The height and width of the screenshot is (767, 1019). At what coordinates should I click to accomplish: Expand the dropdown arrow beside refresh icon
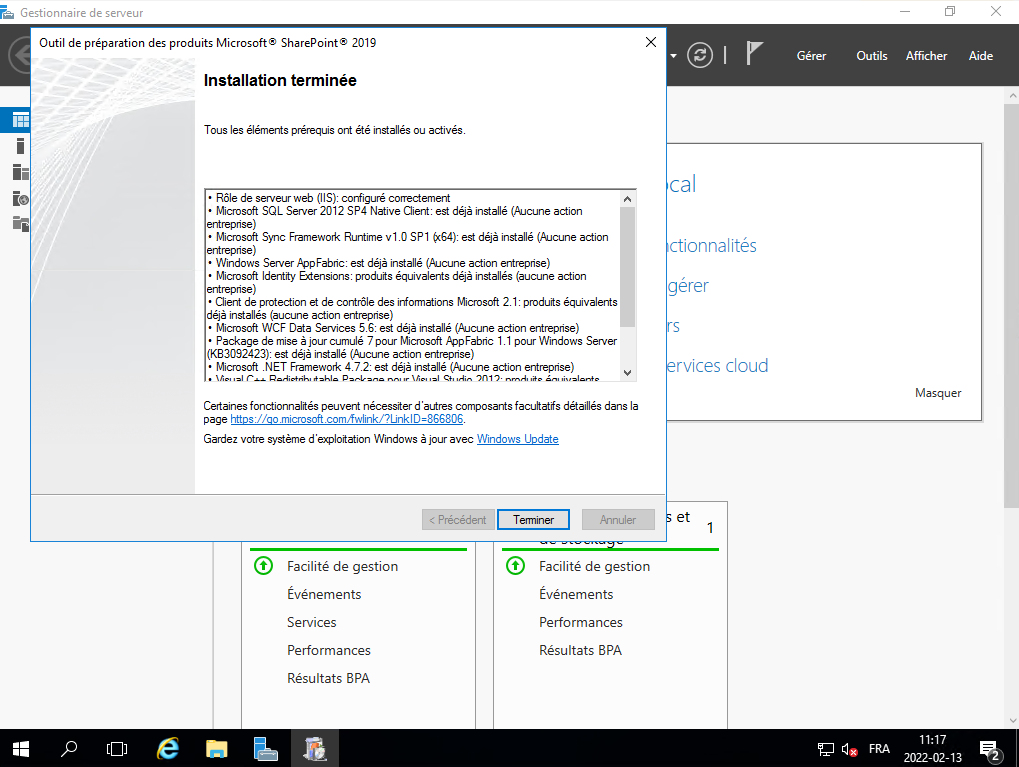674,55
